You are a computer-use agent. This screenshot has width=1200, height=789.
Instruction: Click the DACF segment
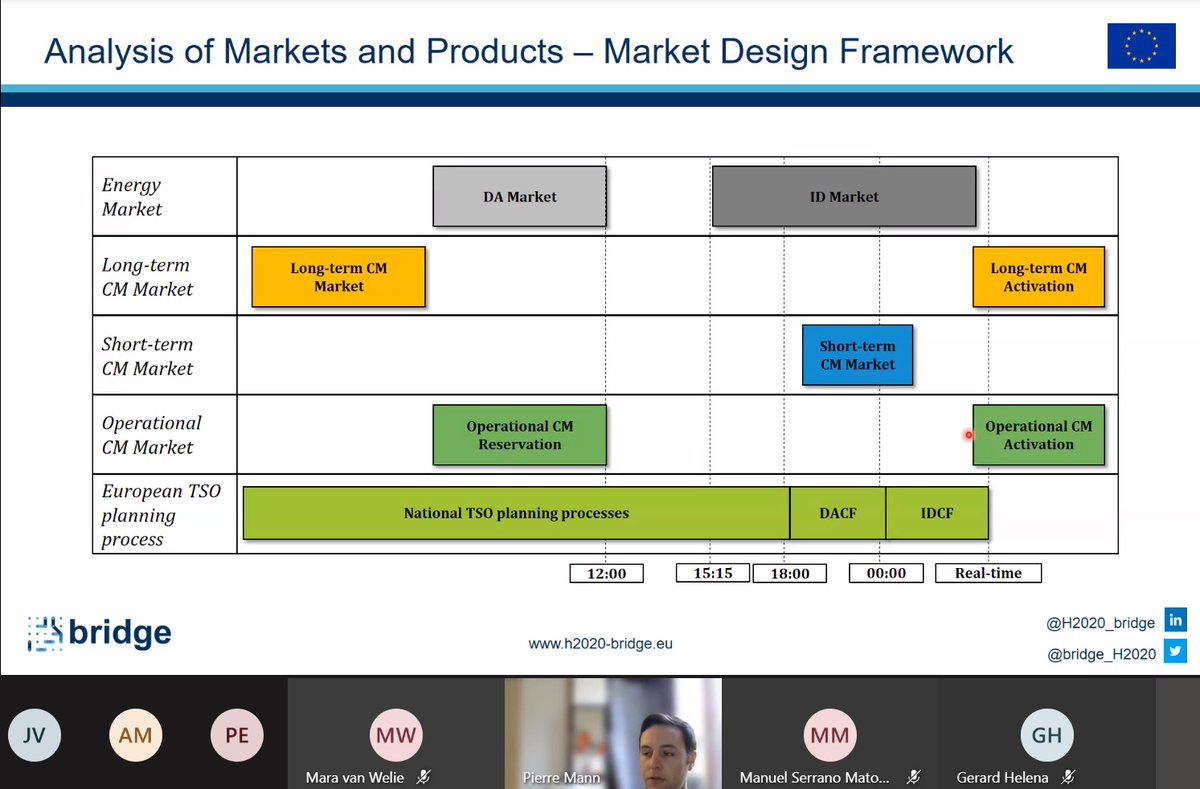pos(838,513)
